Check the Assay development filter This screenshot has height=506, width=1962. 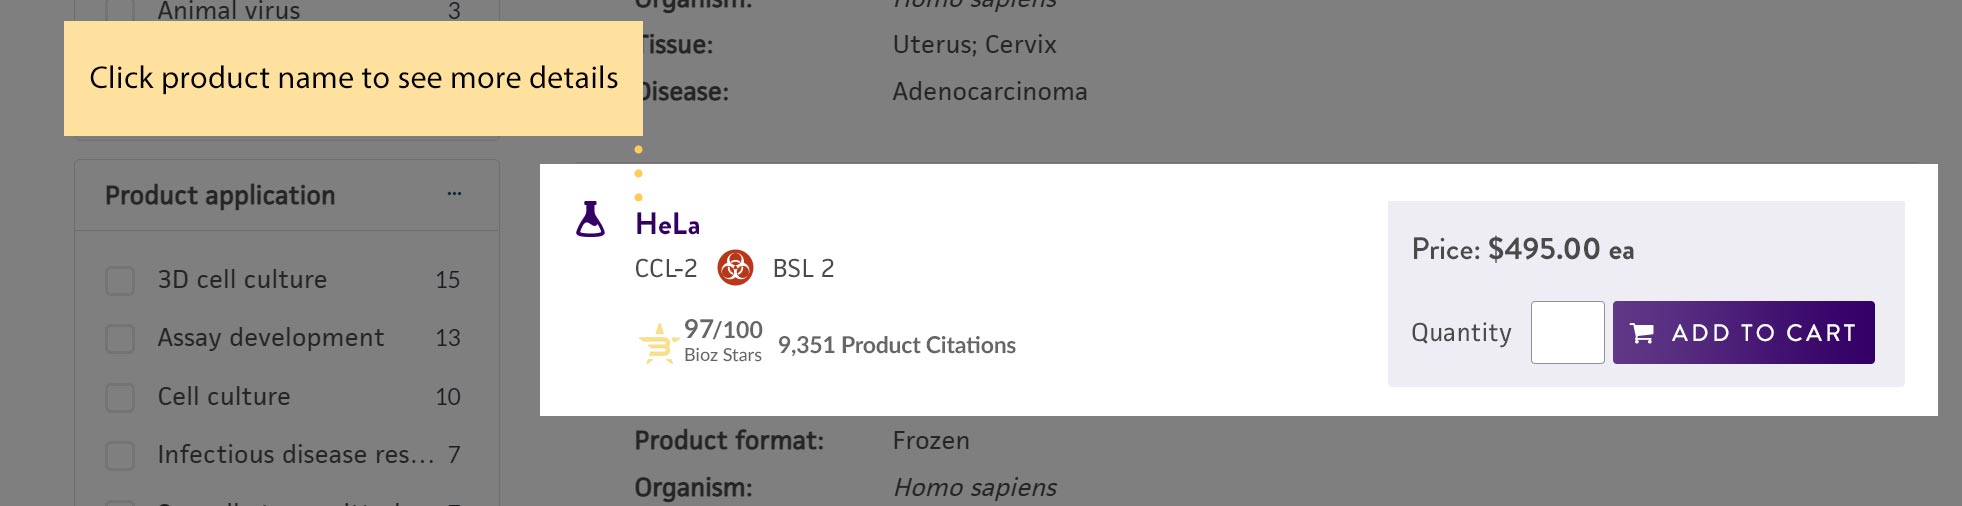coord(120,339)
